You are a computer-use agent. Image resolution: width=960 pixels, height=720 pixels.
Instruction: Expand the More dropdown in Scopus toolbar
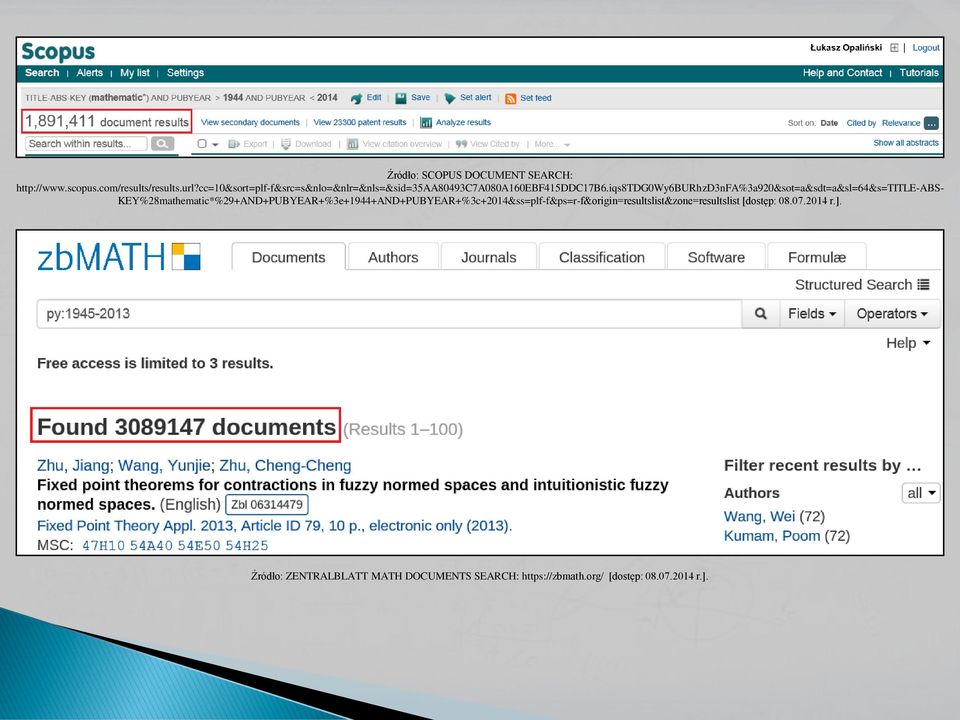coord(552,144)
